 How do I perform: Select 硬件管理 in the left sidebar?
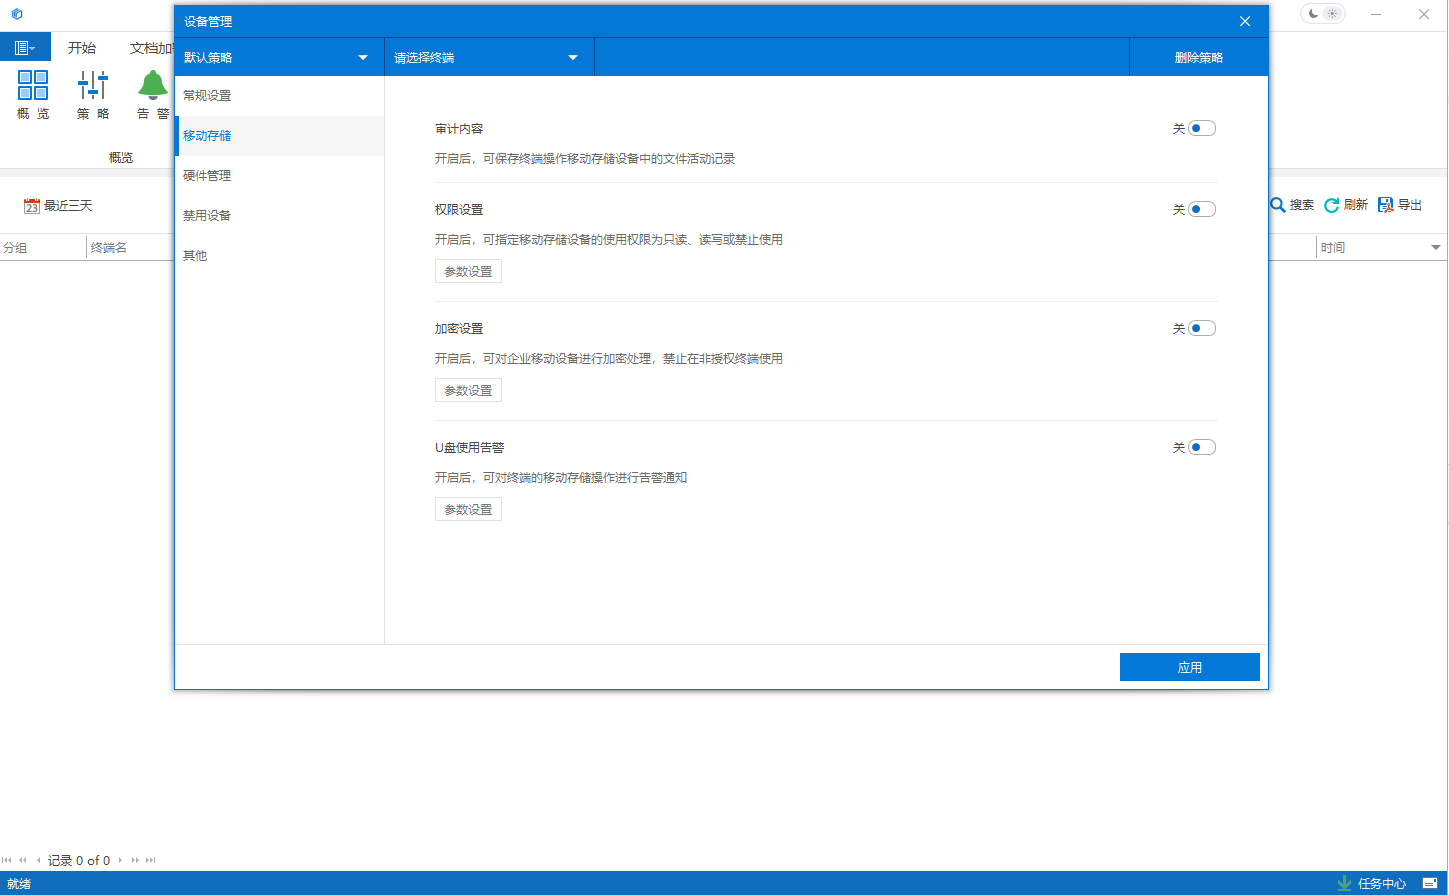point(207,176)
